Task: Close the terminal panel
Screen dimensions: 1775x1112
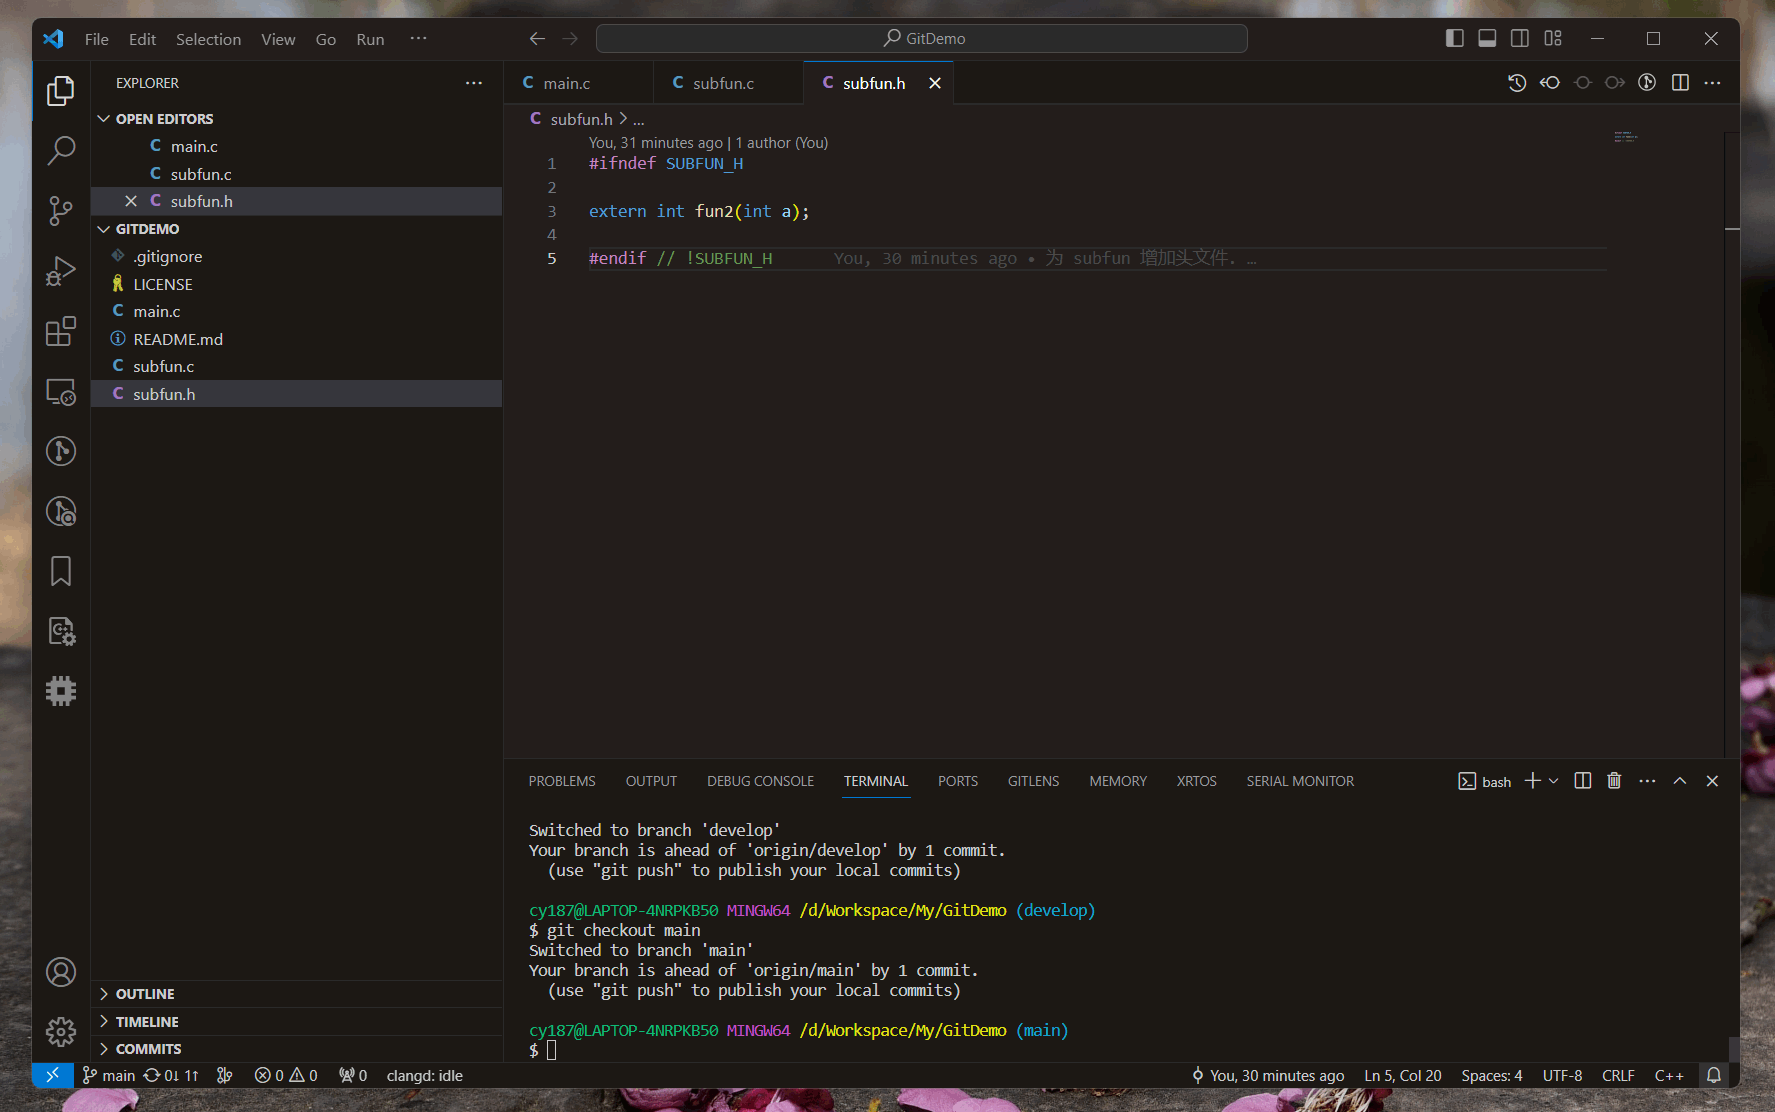Action: [x=1712, y=781]
